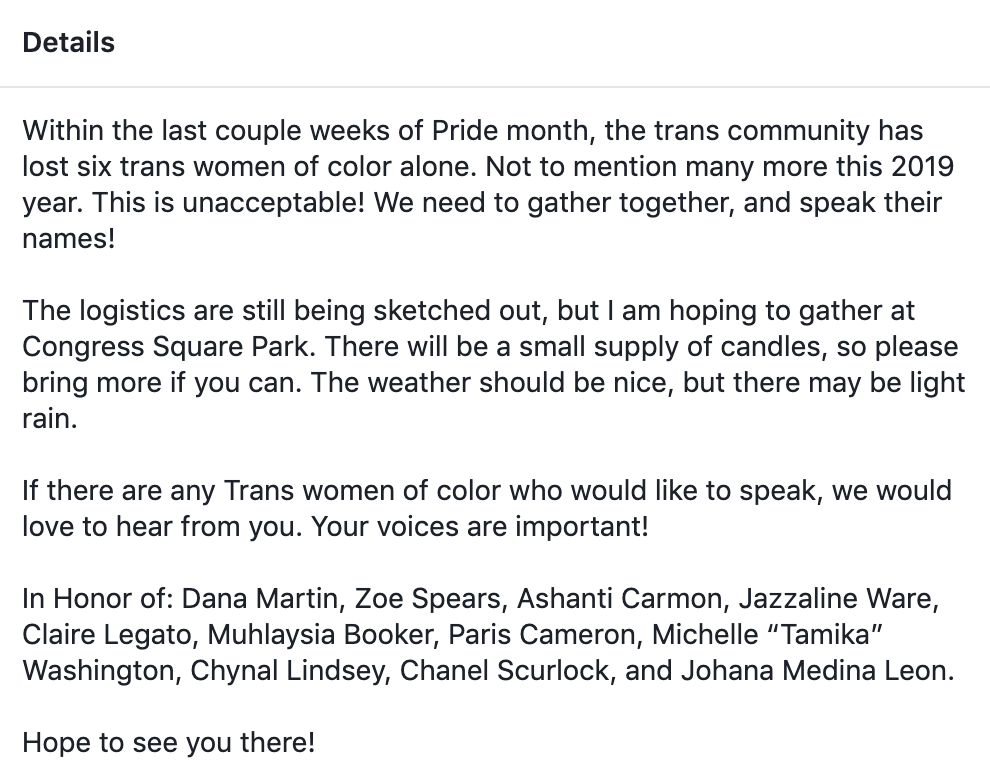This screenshot has height=778, width=990.
Task: Click the "Details" section heading
Action: tap(68, 43)
